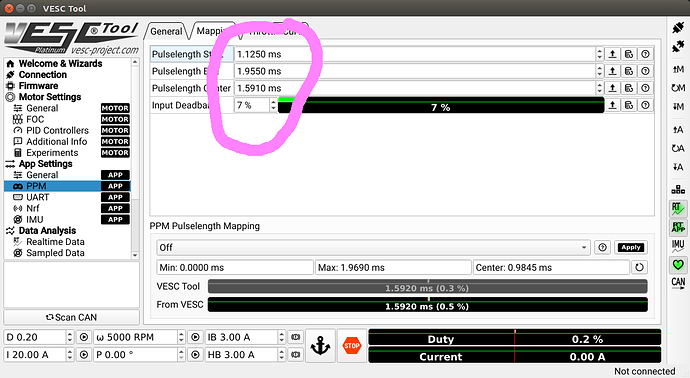690x378 pixels.
Task: Click brake icon next to IB 3.00 A
Action: [x=296, y=338]
